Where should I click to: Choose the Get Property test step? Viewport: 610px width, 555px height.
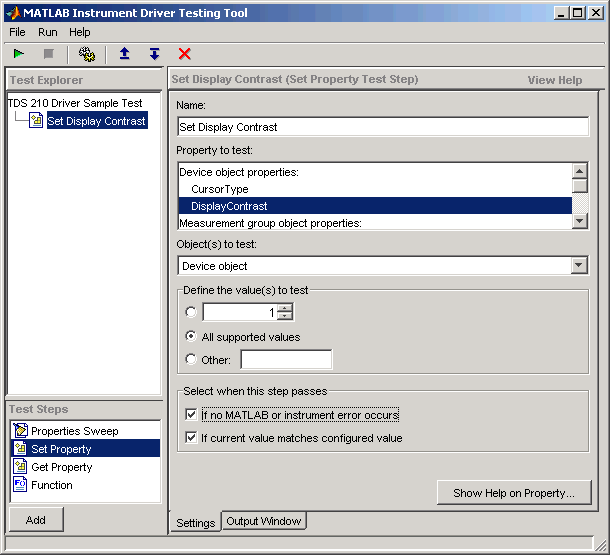(61, 467)
